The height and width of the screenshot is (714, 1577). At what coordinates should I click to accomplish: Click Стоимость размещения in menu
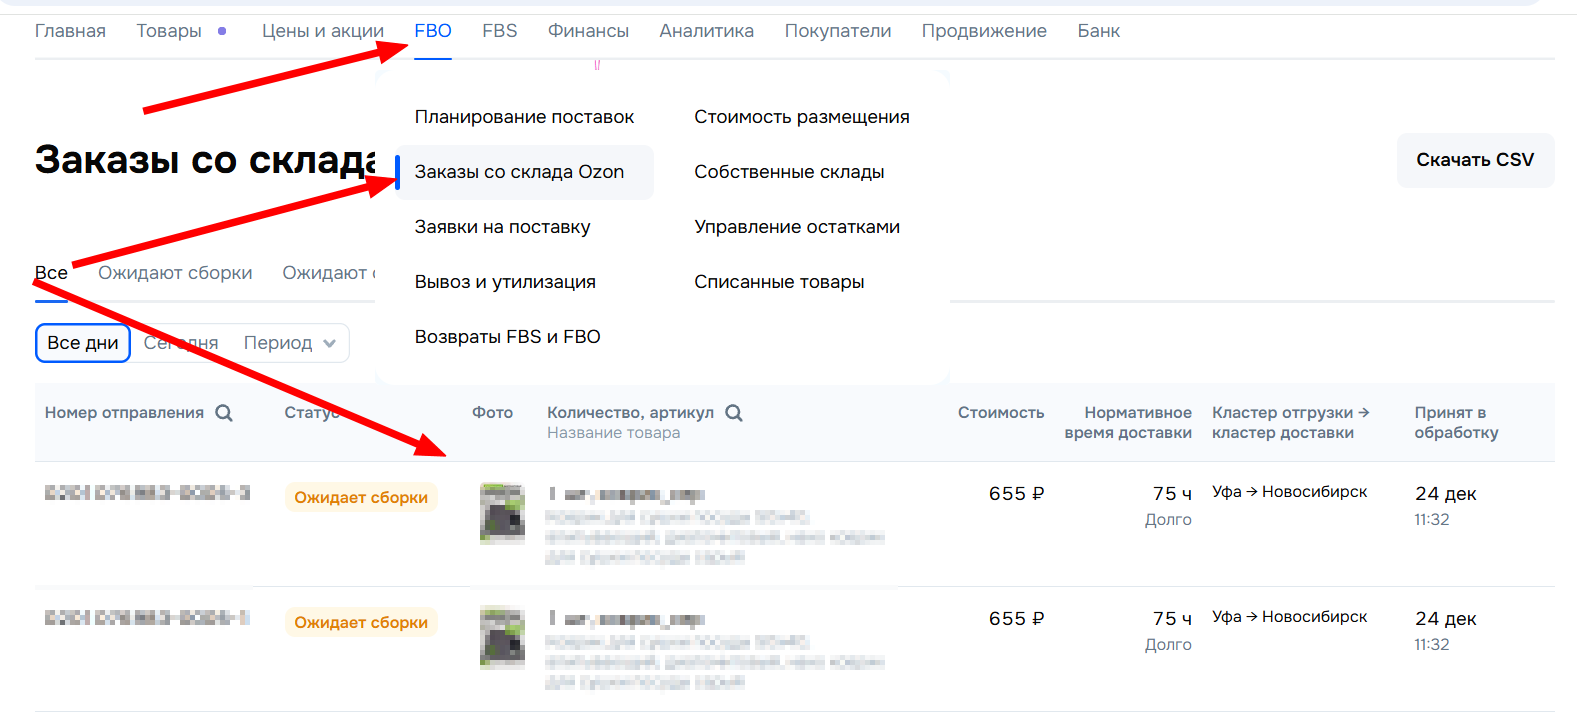[802, 117]
